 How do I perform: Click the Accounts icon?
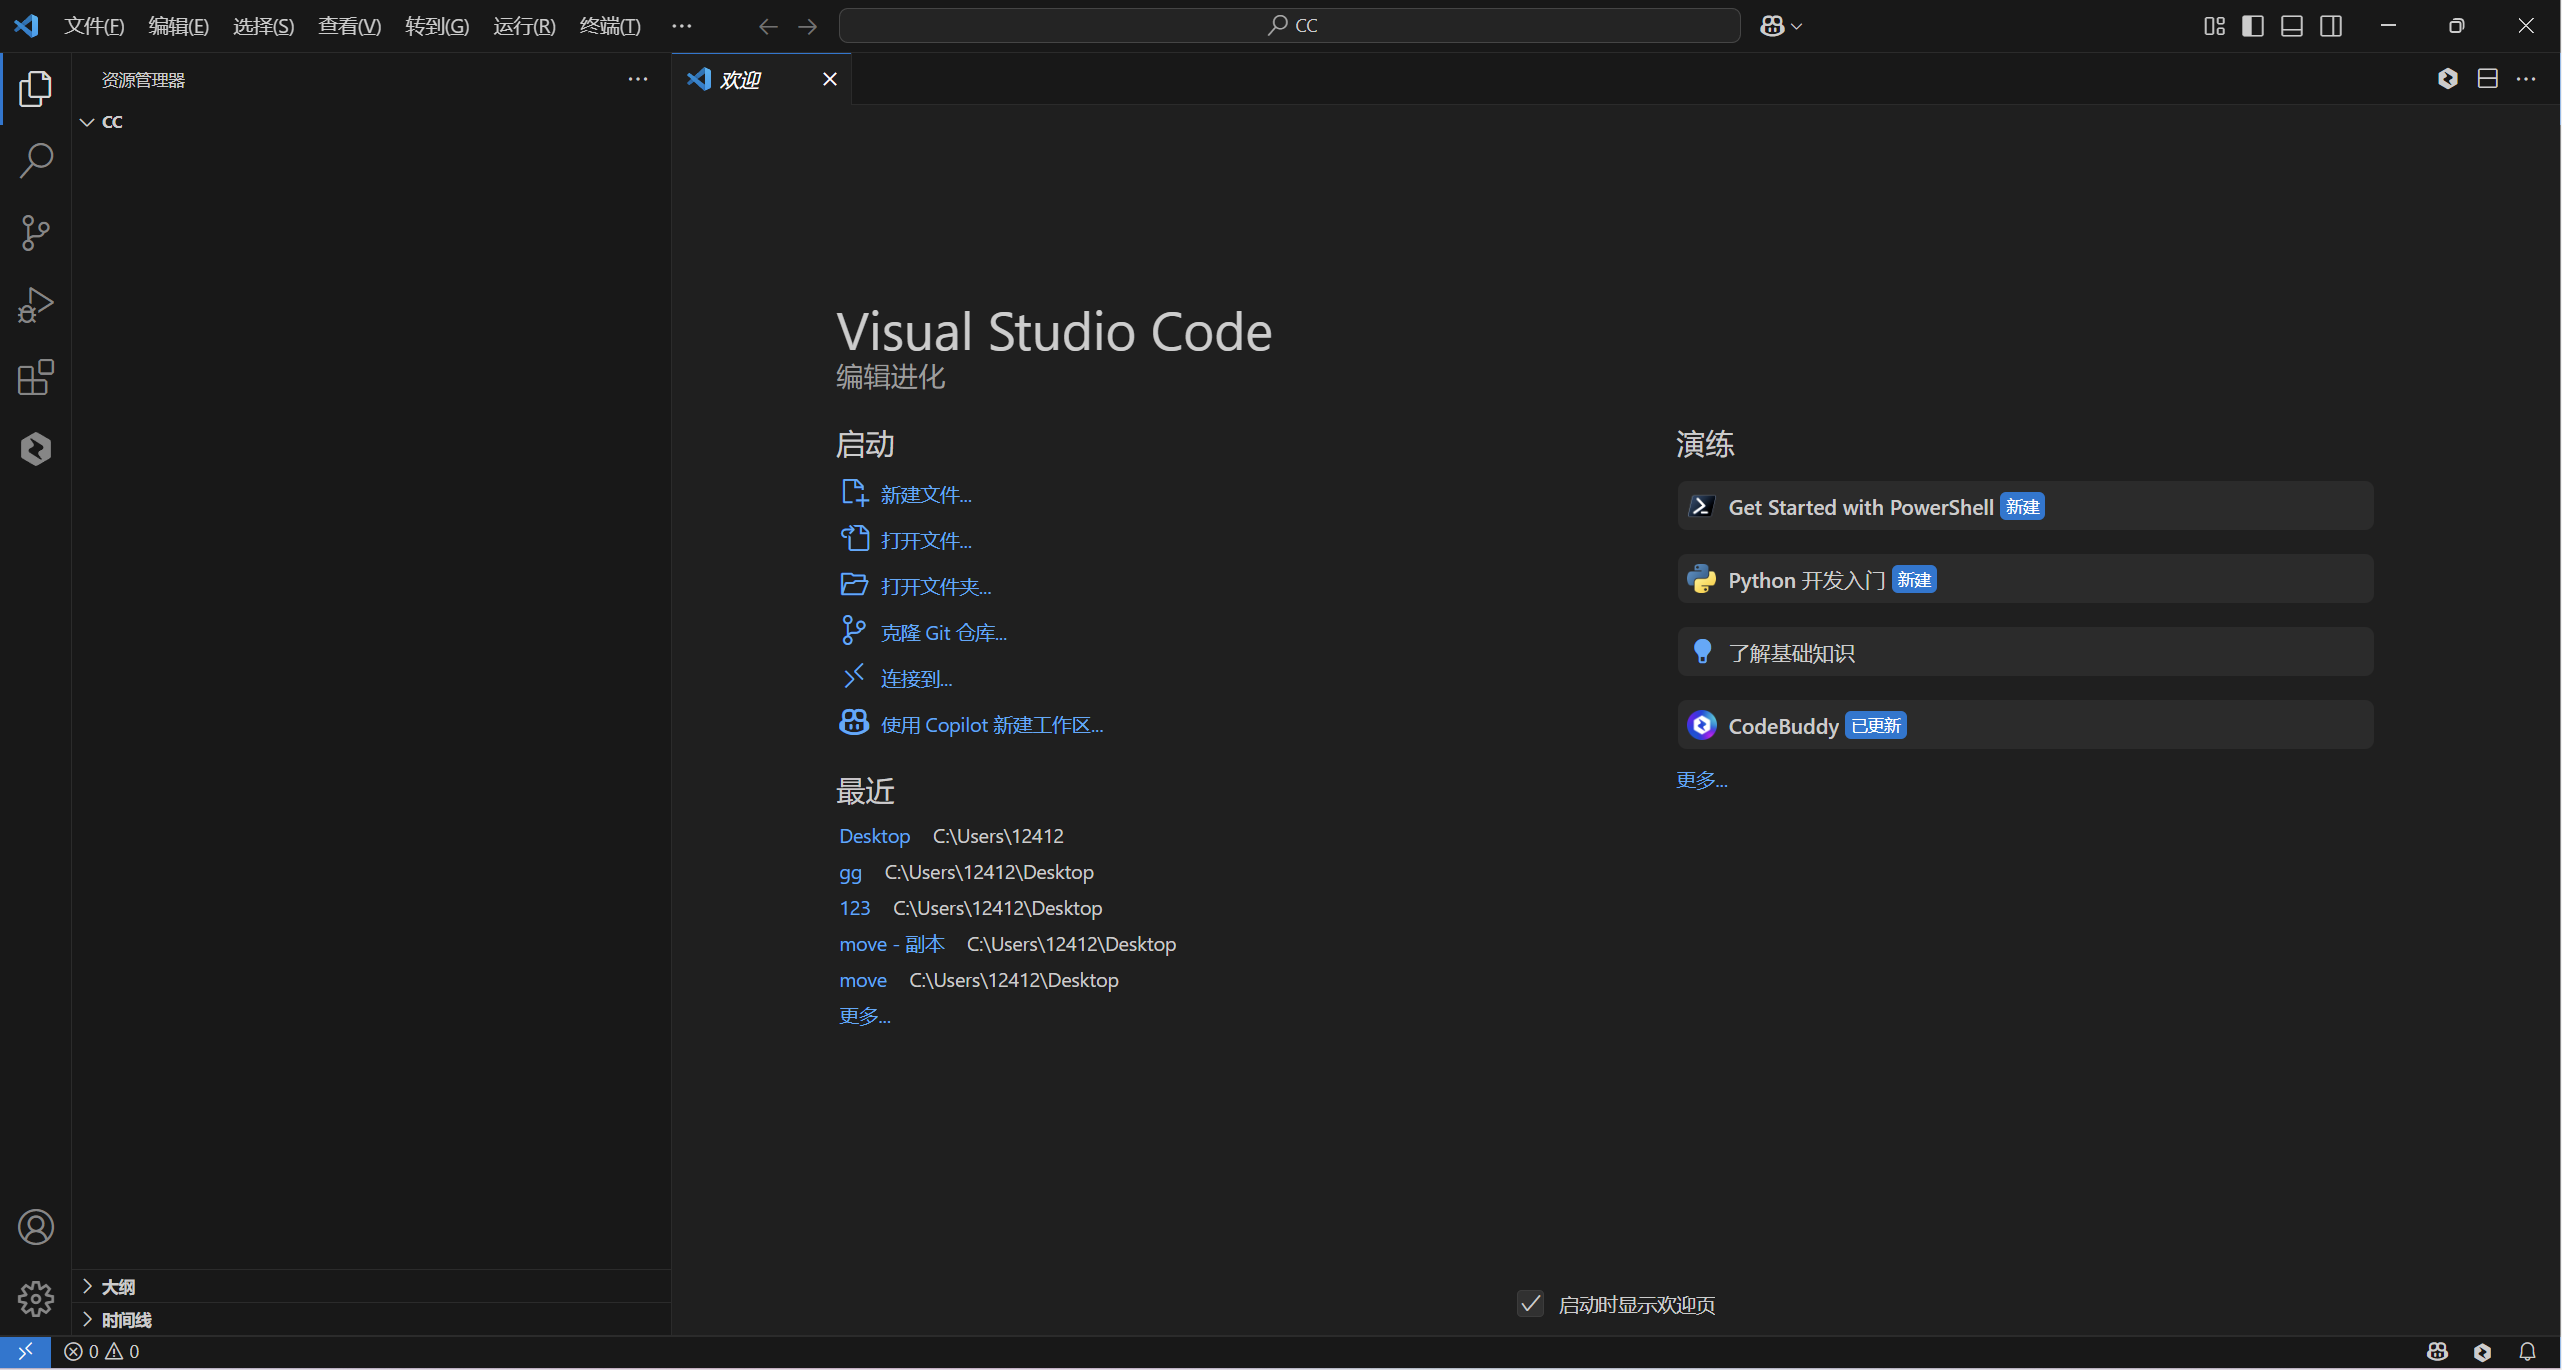tap(36, 1227)
